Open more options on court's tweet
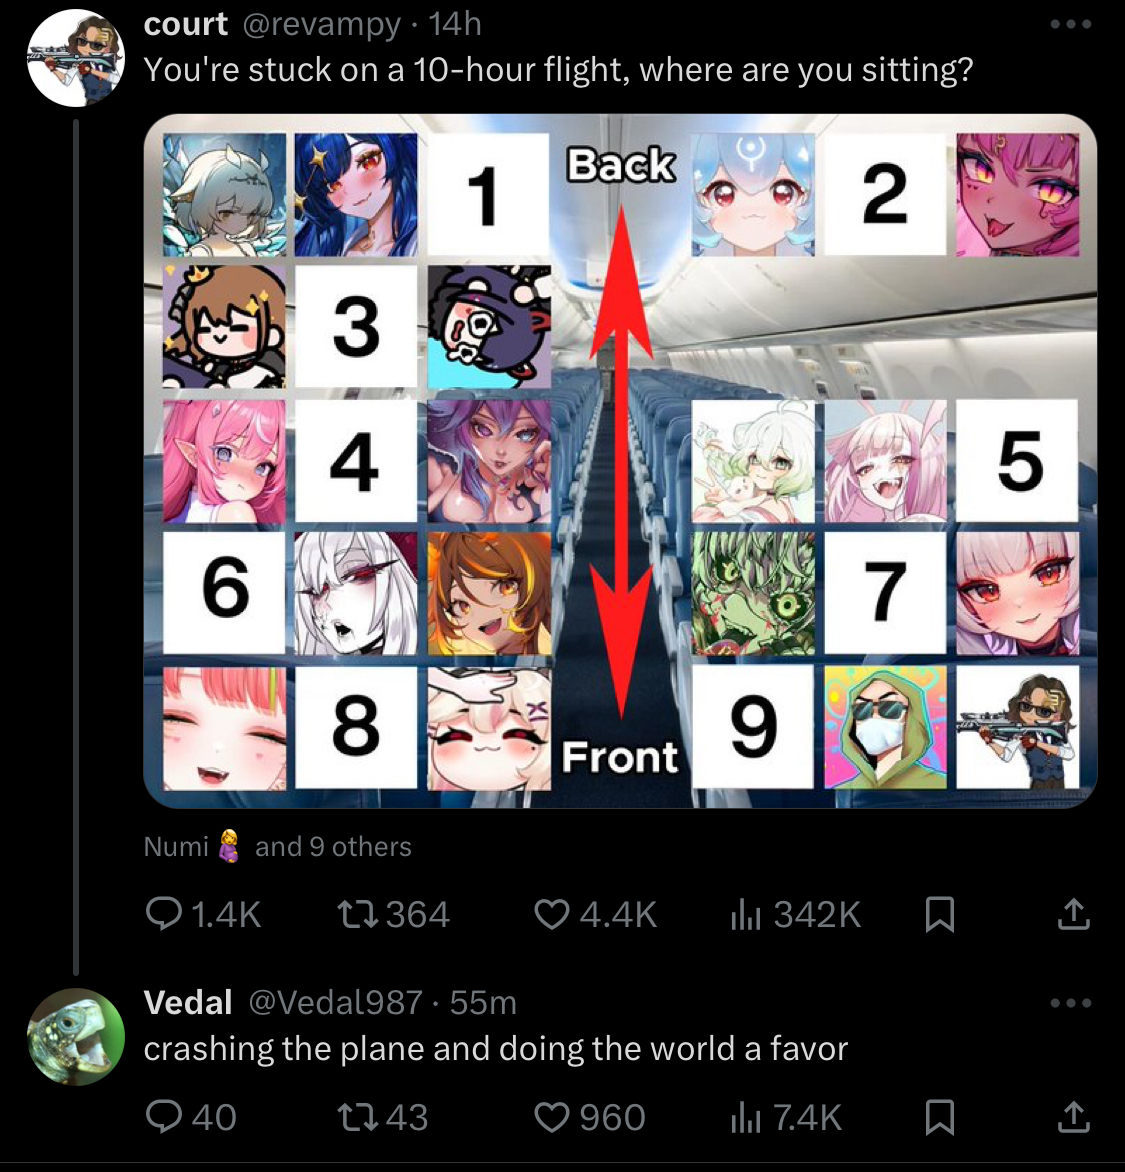The height and width of the screenshot is (1172, 1125). pyautogui.click(x=1070, y=25)
